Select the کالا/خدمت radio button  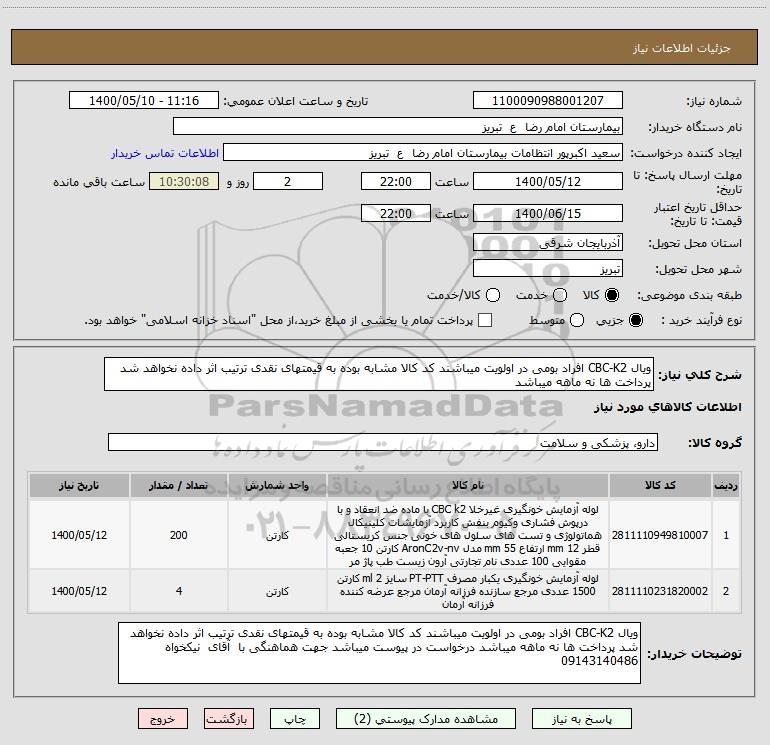pos(493,295)
